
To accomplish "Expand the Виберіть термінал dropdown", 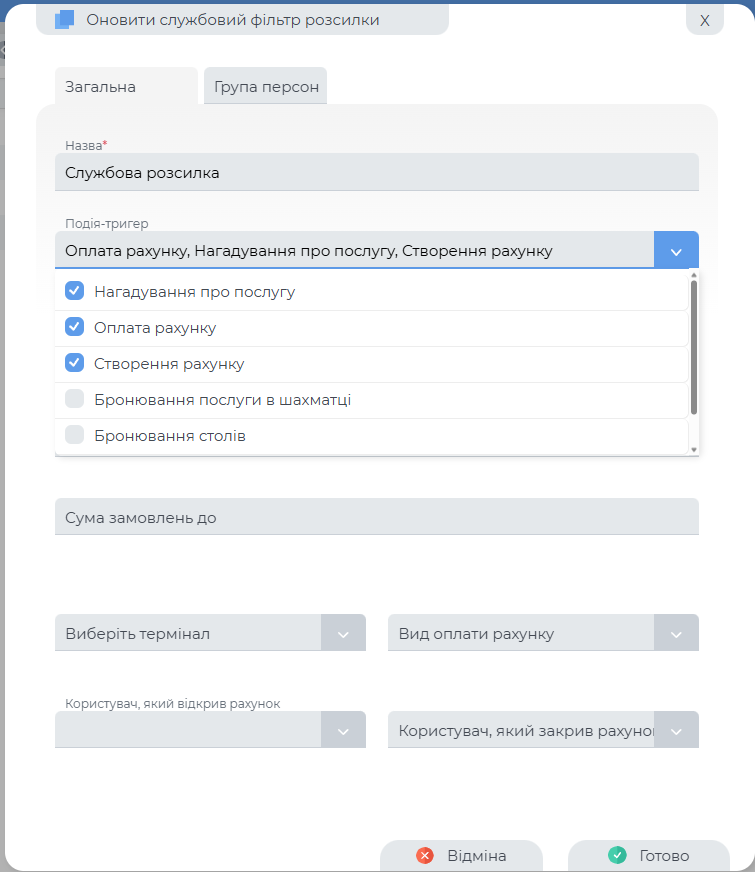I will (x=343, y=634).
